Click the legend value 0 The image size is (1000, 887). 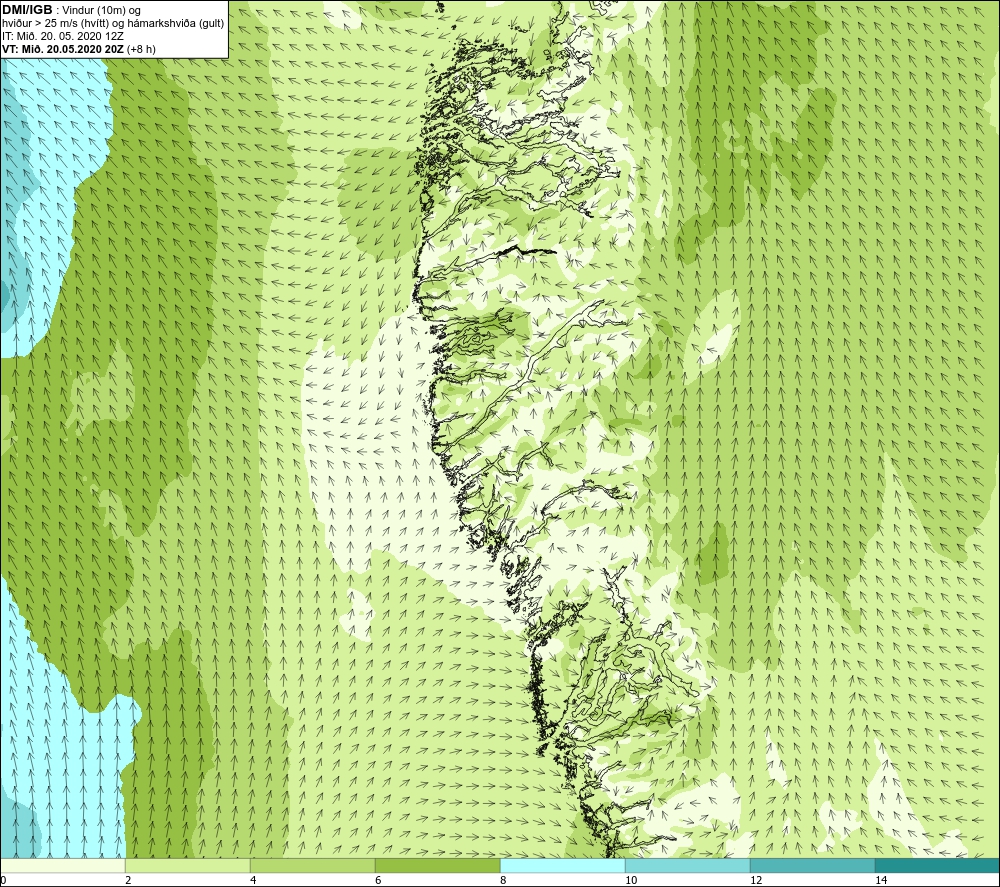click(x=3, y=880)
